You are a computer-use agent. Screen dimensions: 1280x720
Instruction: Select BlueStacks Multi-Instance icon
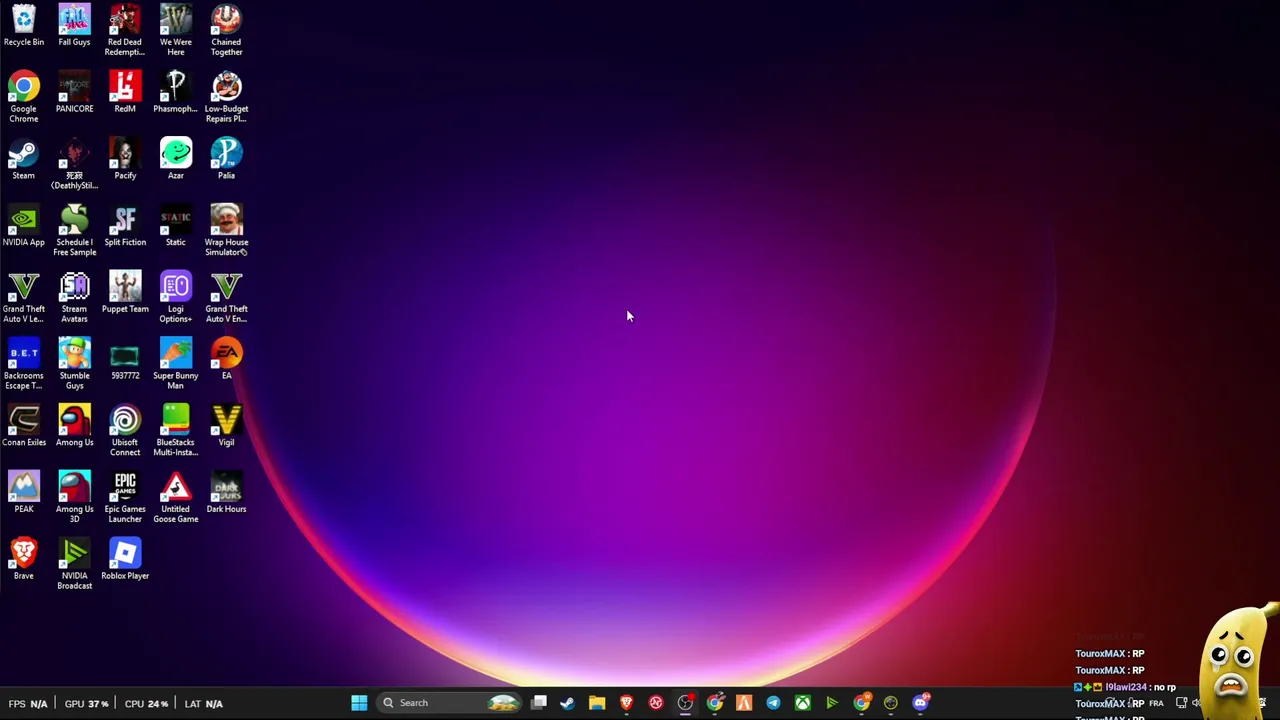pos(175,431)
